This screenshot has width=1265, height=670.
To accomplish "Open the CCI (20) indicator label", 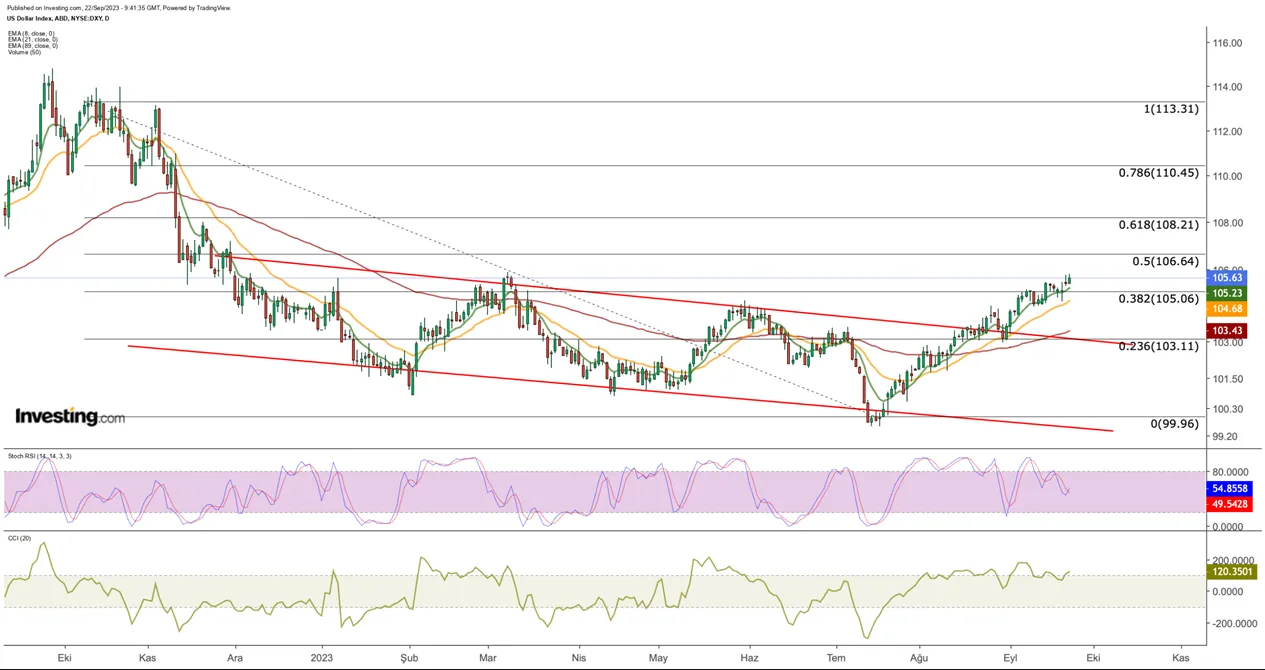I will 20,536.
